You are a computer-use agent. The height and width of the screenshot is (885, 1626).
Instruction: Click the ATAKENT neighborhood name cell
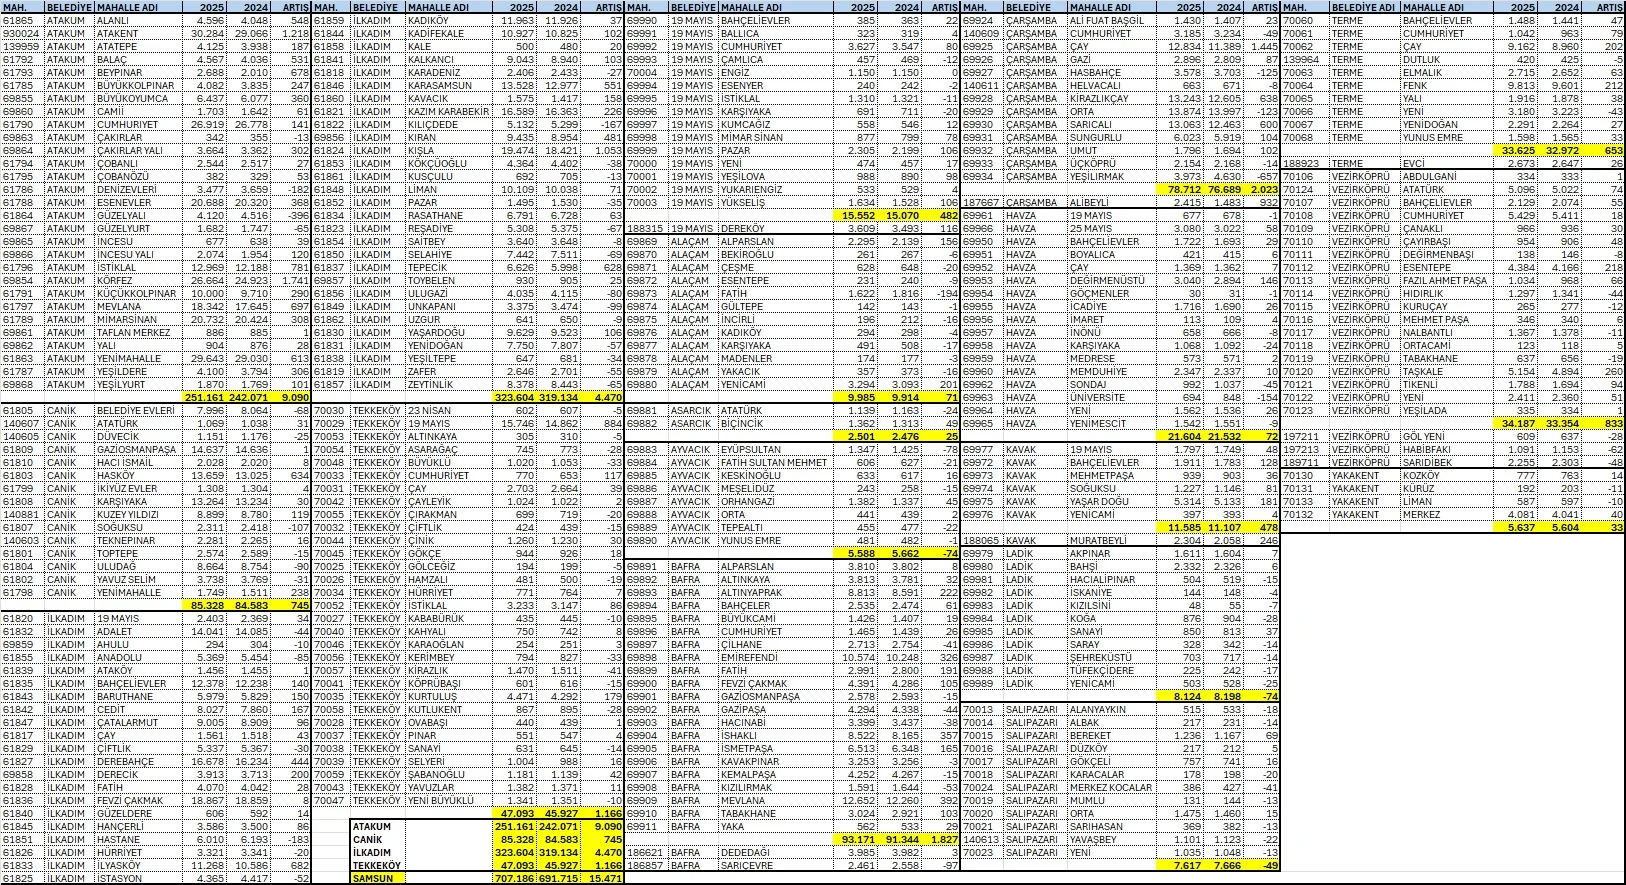point(117,33)
